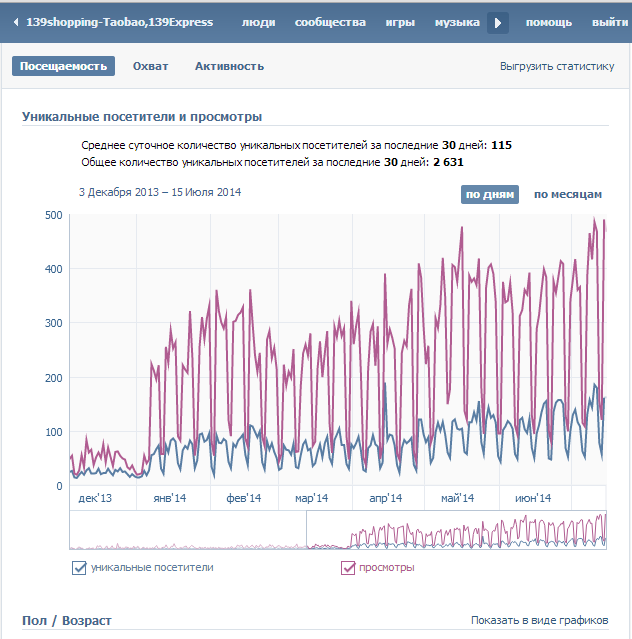Viewport: 632px width, 639px height.
Task: Click the selected range in overview mini-chart
Action: click(x=455, y=530)
